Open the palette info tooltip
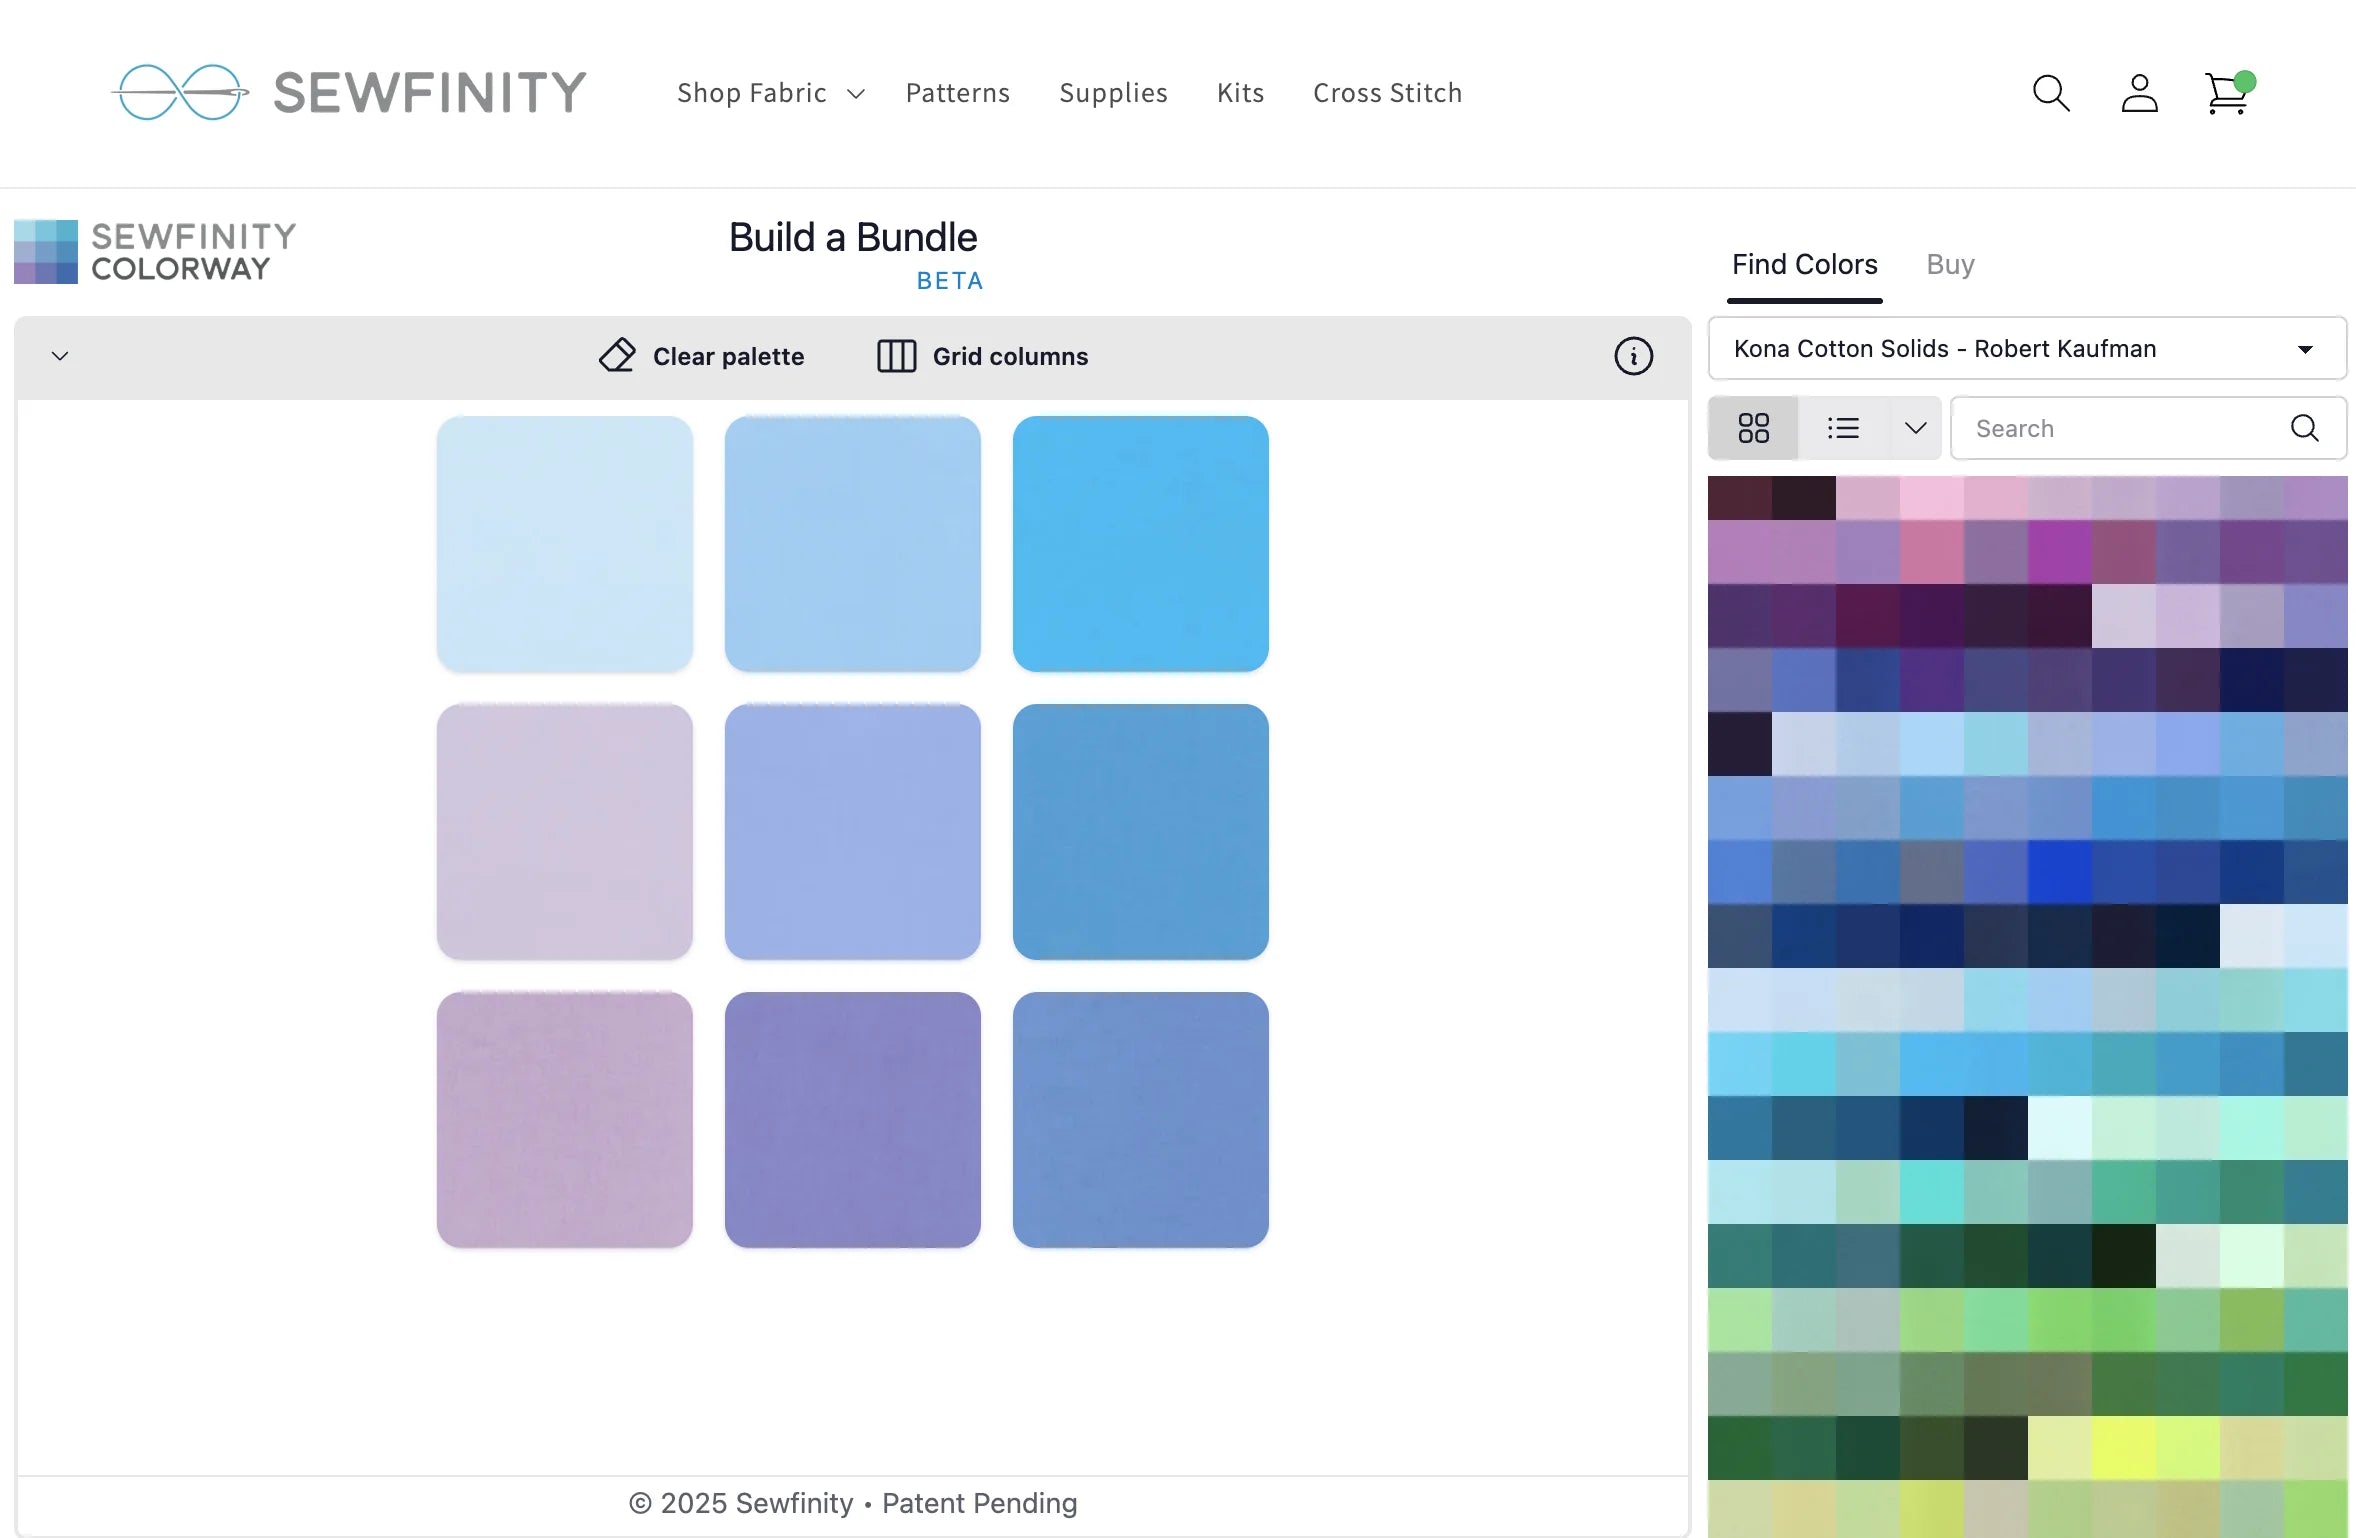 pyautogui.click(x=1633, y=356)
